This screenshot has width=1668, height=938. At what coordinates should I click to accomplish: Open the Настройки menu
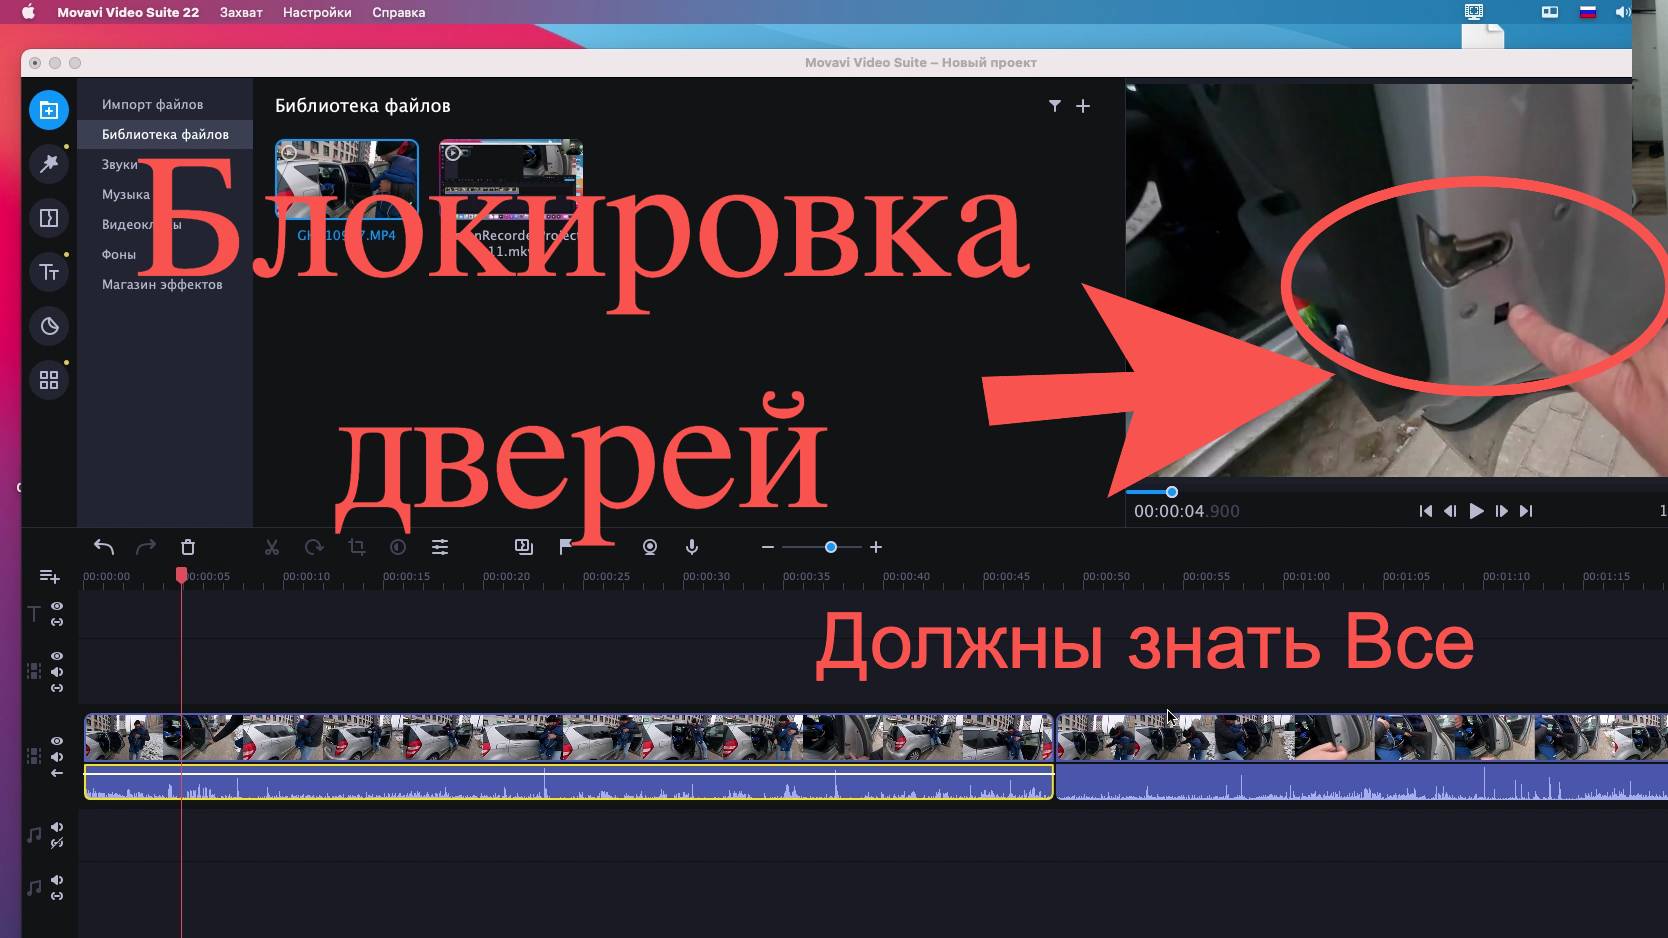tap(317, 12)
